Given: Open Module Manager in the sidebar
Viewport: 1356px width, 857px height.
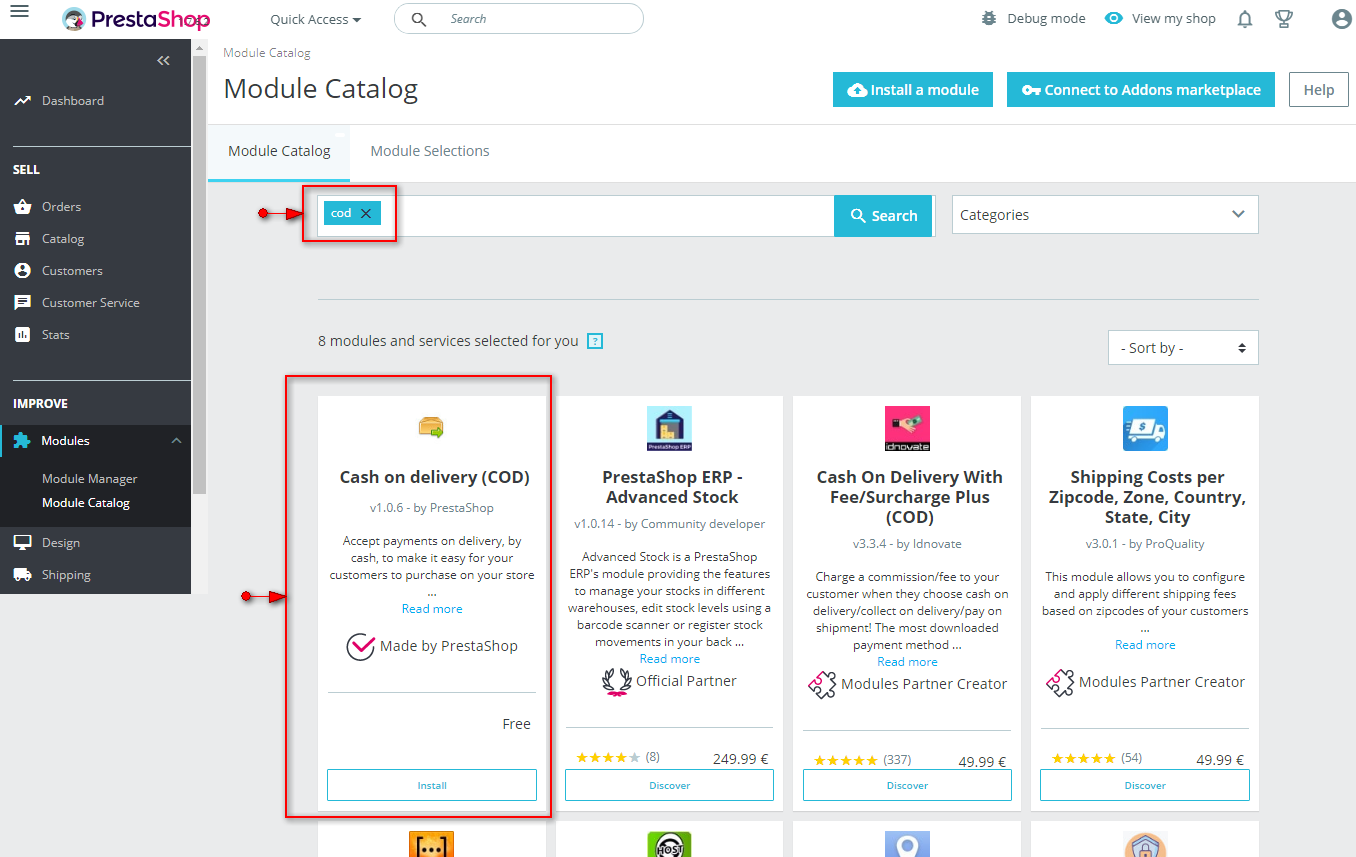Looking at the screenshot, I should click(90, 479).
